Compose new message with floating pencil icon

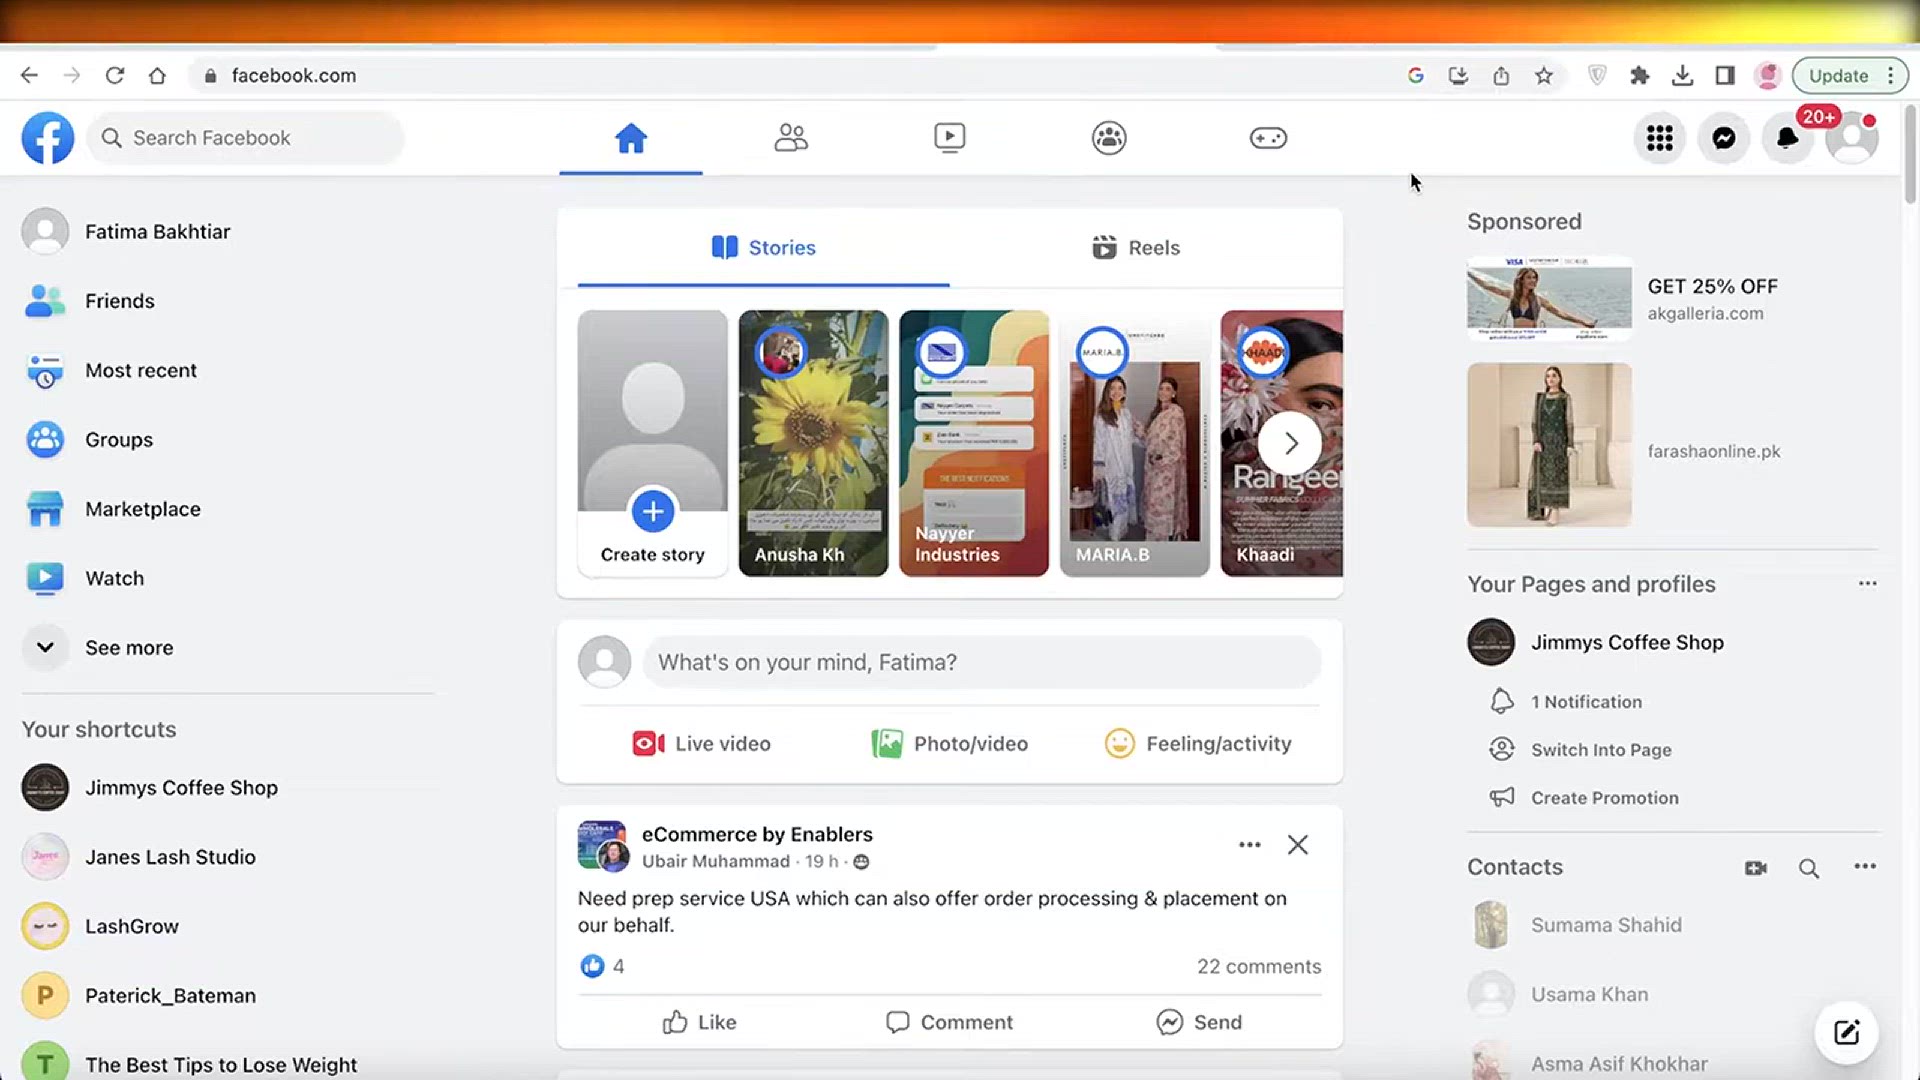tap(1846, 1033)
